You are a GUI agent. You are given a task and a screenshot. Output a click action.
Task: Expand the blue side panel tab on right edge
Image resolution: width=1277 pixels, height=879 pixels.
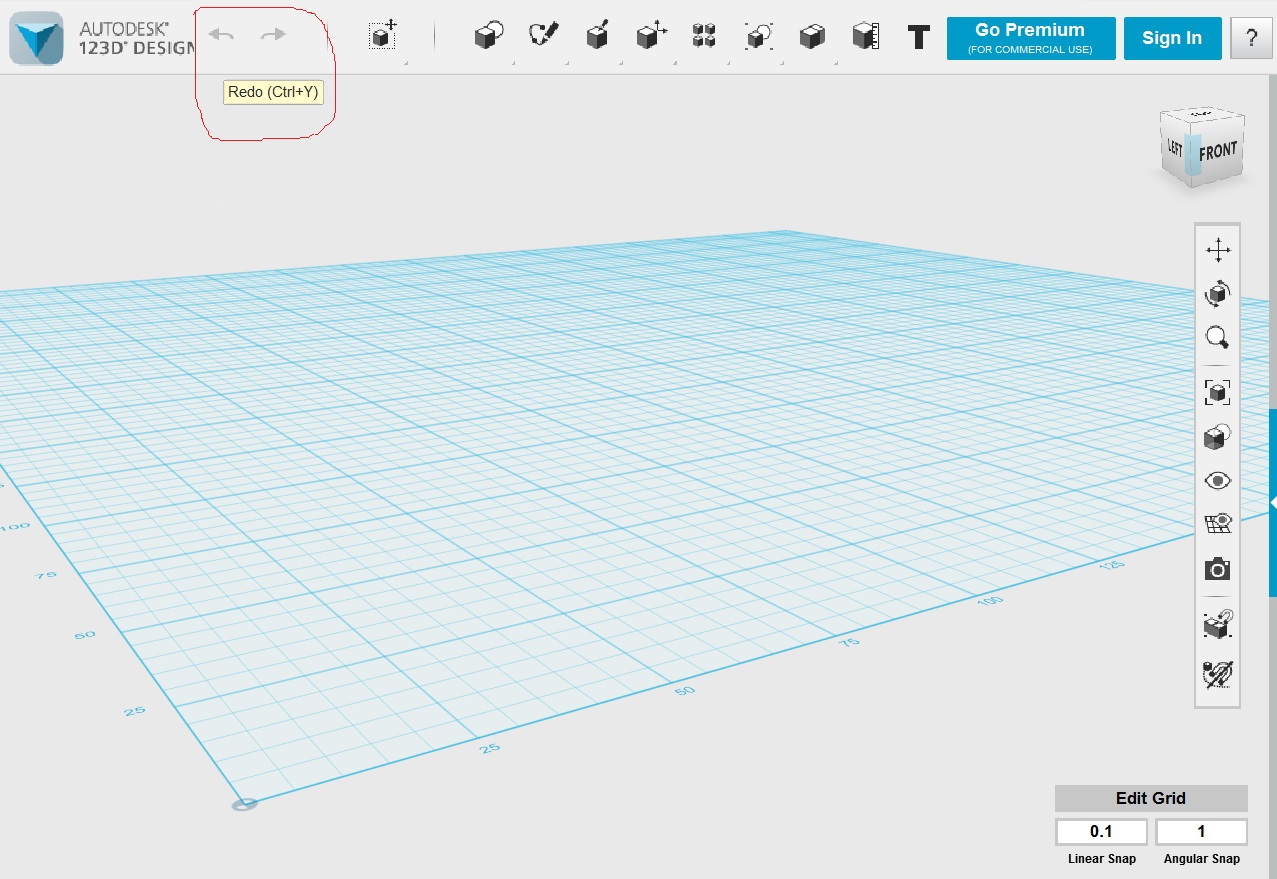tap(1273, 502)
